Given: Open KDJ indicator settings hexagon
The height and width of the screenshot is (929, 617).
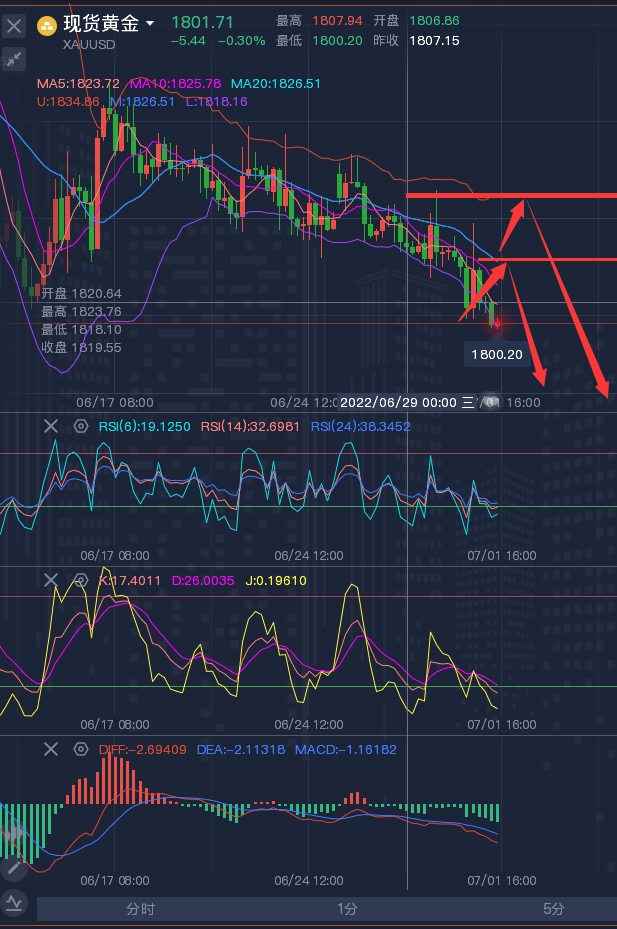Looking at the screenshot, I should 81,580.
